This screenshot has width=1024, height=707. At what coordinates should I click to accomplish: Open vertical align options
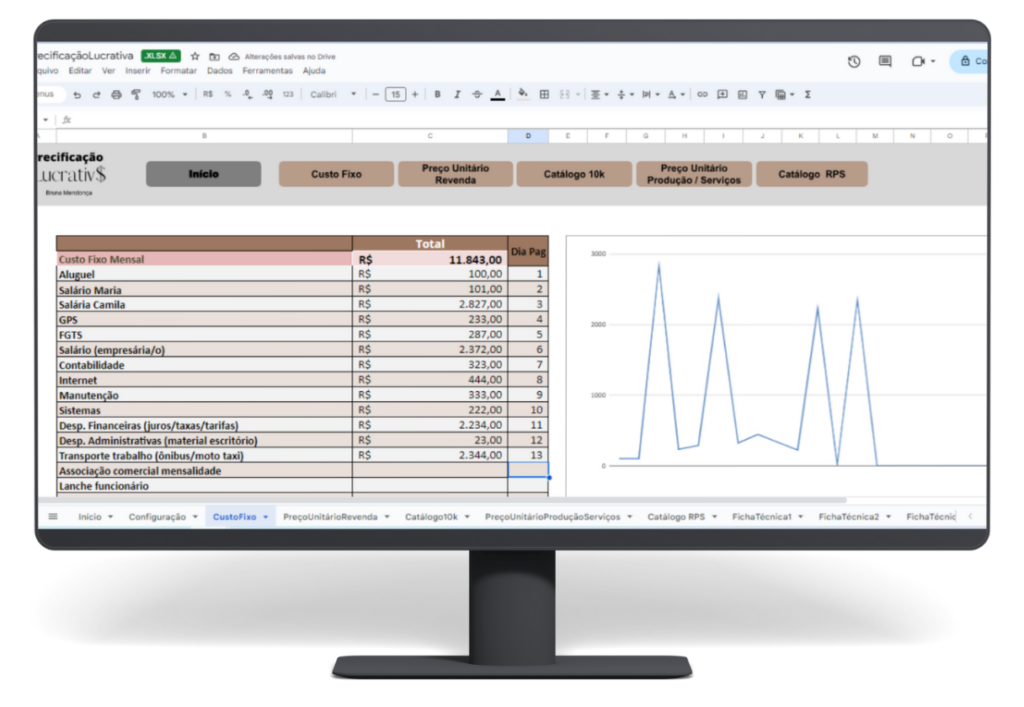625,95
